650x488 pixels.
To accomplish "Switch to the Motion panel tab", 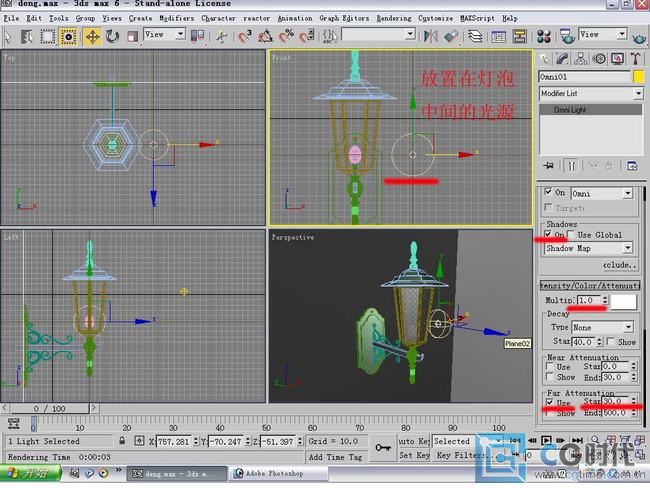I will (x=599, y=59).
